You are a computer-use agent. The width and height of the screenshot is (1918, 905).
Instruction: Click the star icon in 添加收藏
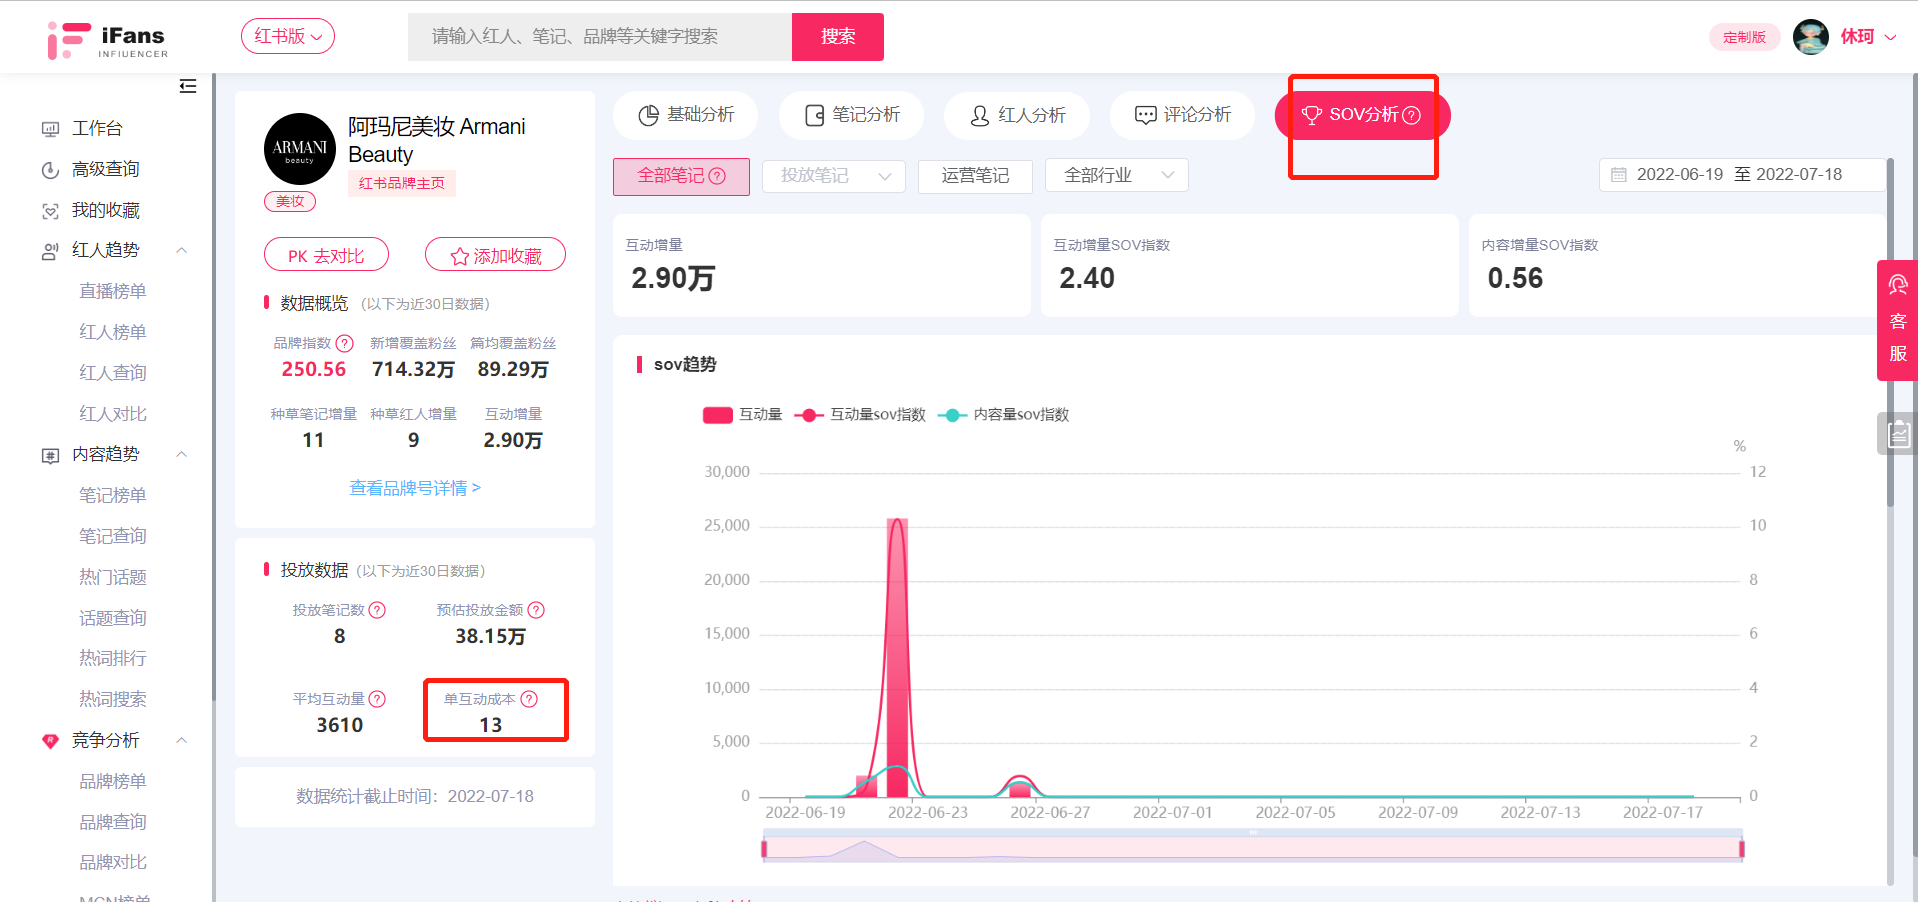460,257
